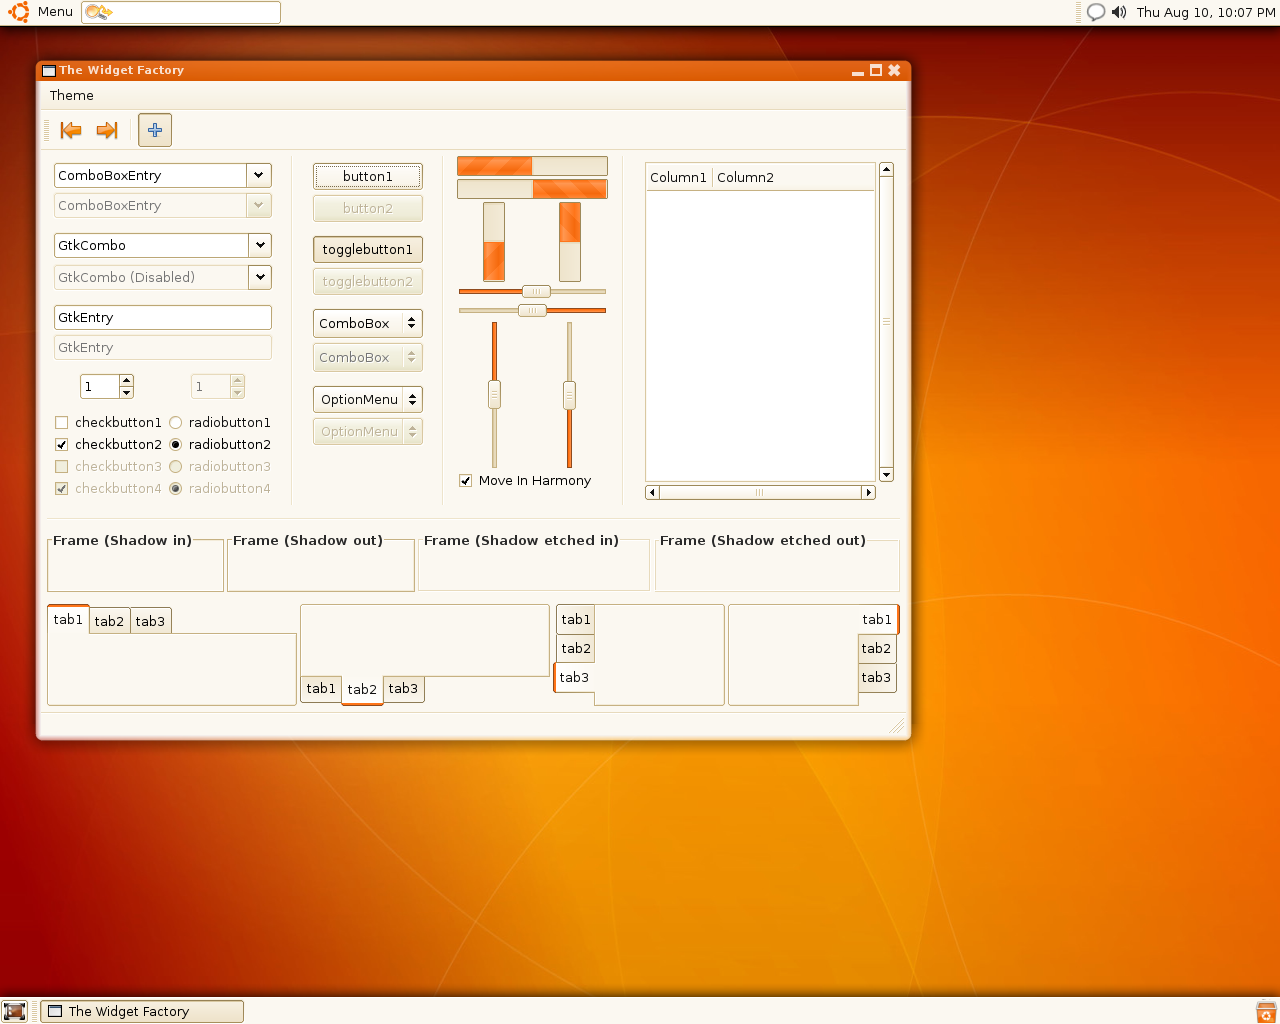This screenshot has height=1024, width=1280.
Task: Click the orange right arrow toolbar icon
Action: pyautogui.click(x=107, y=130)
